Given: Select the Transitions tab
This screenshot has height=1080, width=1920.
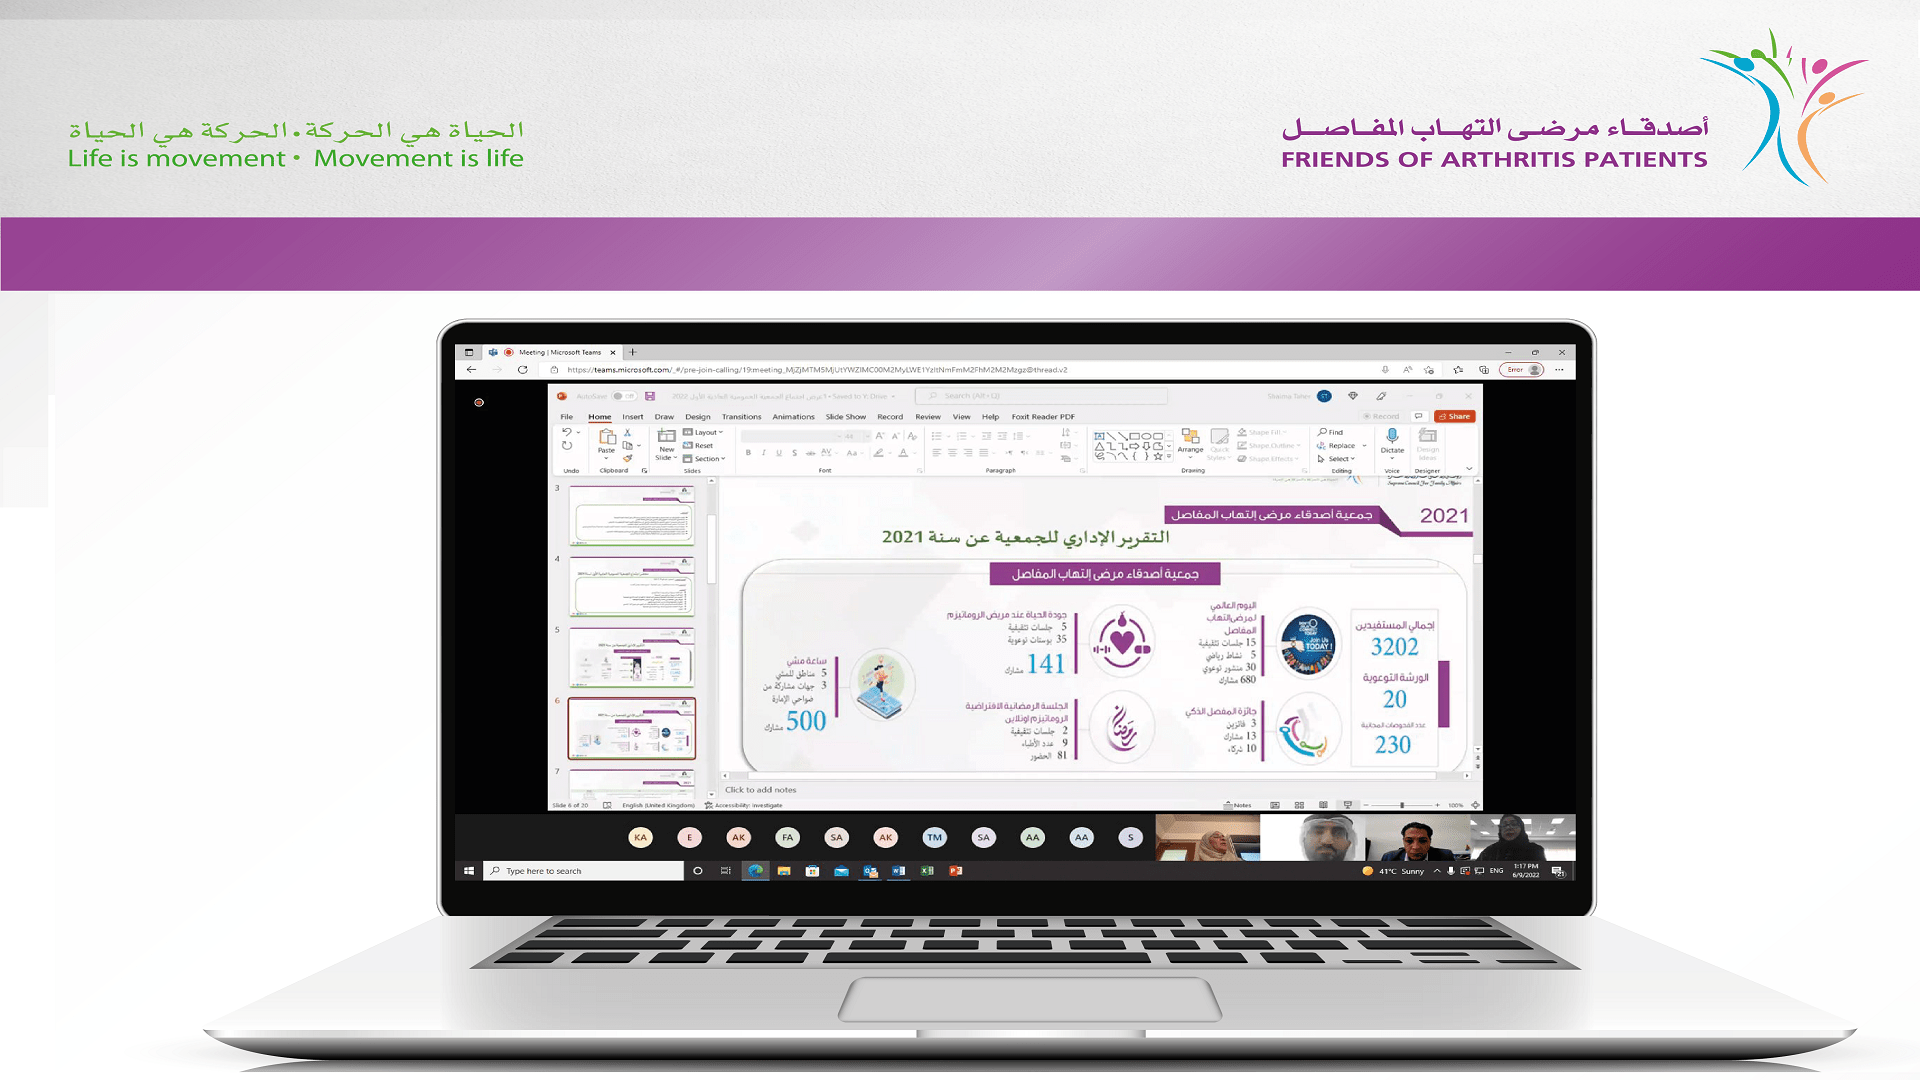Looking at the screenshot, I should pyautogui.click(x=738, y=417).
